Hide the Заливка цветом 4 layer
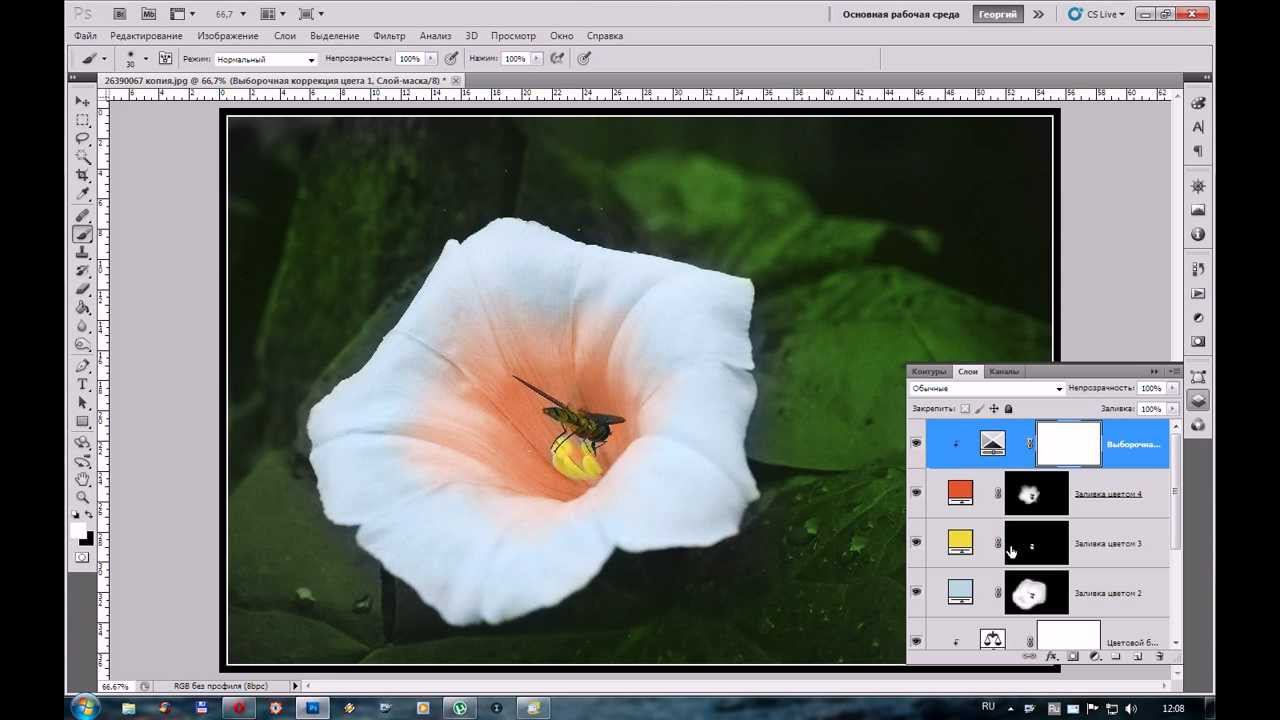This screenshot has width=1280, height=720. click(916, 493)
